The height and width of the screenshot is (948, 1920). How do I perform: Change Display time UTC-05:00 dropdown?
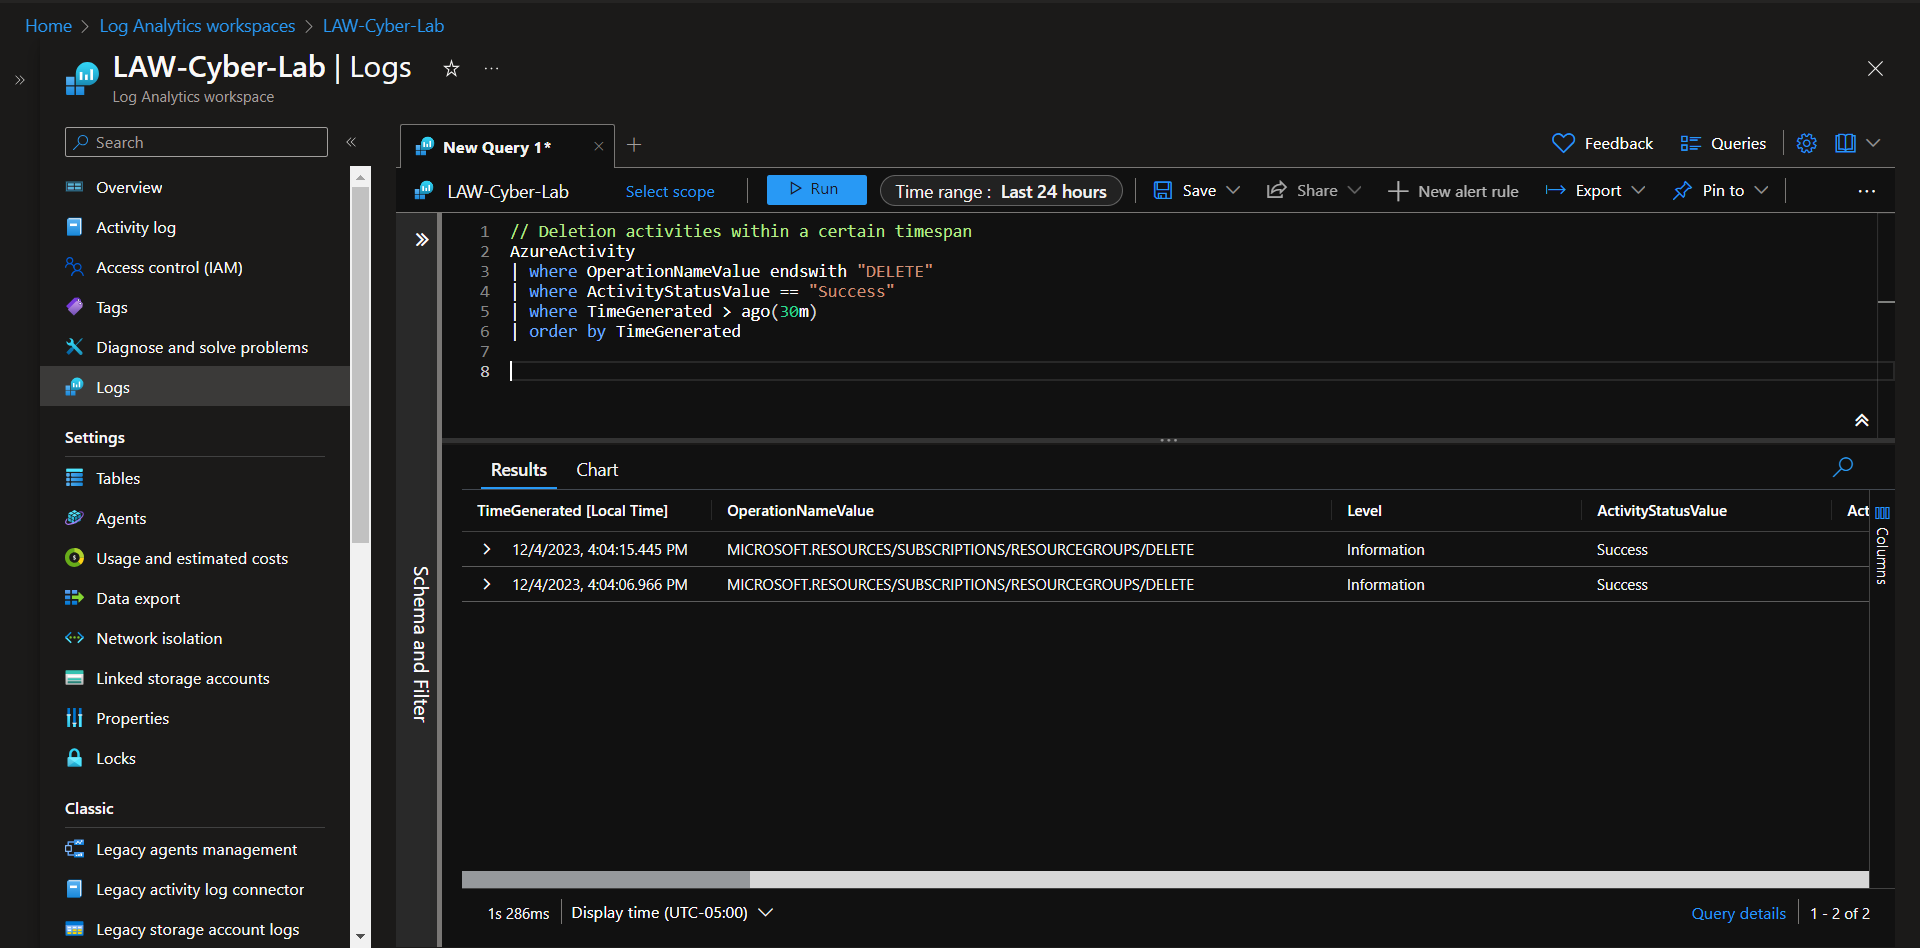coord(672,912)
